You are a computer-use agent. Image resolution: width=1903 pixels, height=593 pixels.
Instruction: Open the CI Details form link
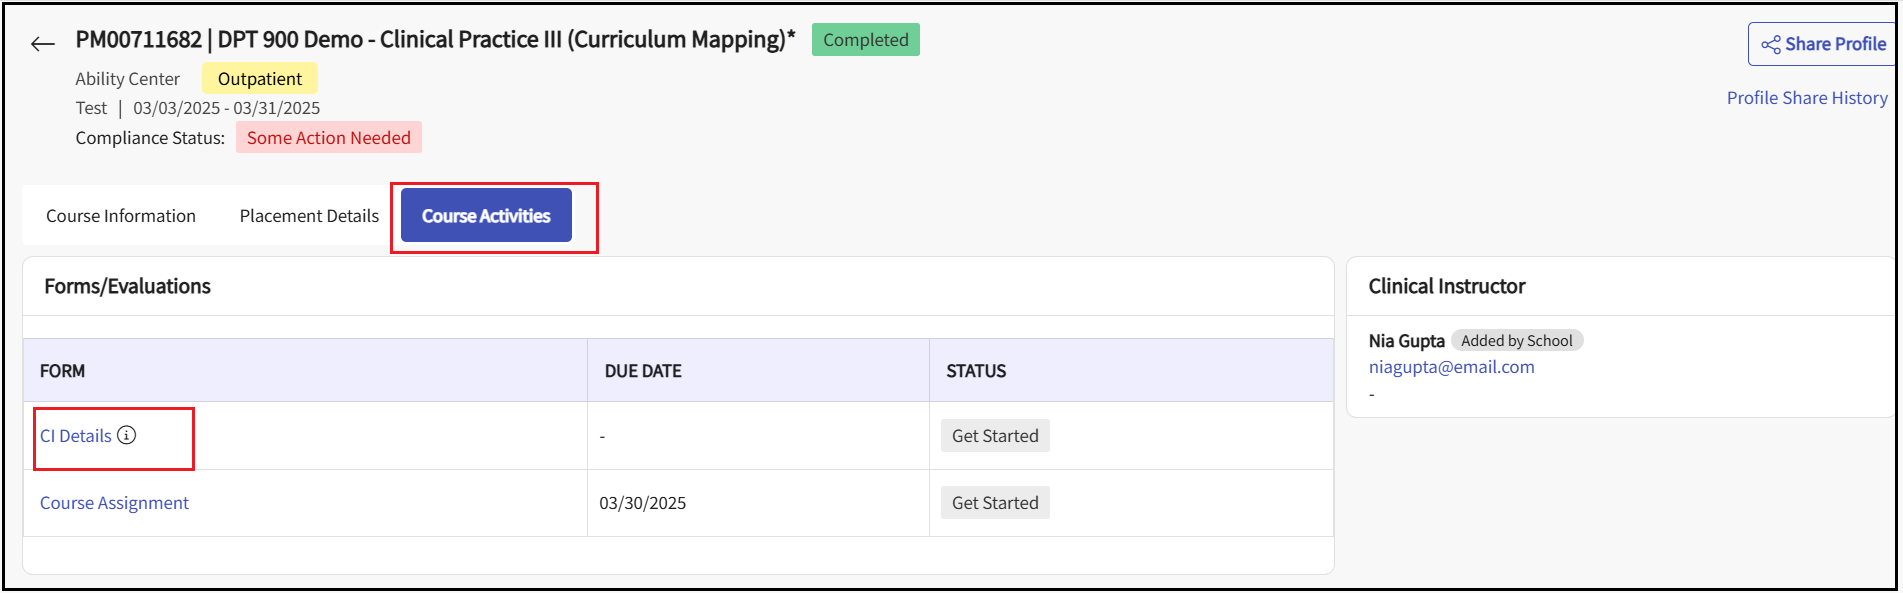click(76, 436)
